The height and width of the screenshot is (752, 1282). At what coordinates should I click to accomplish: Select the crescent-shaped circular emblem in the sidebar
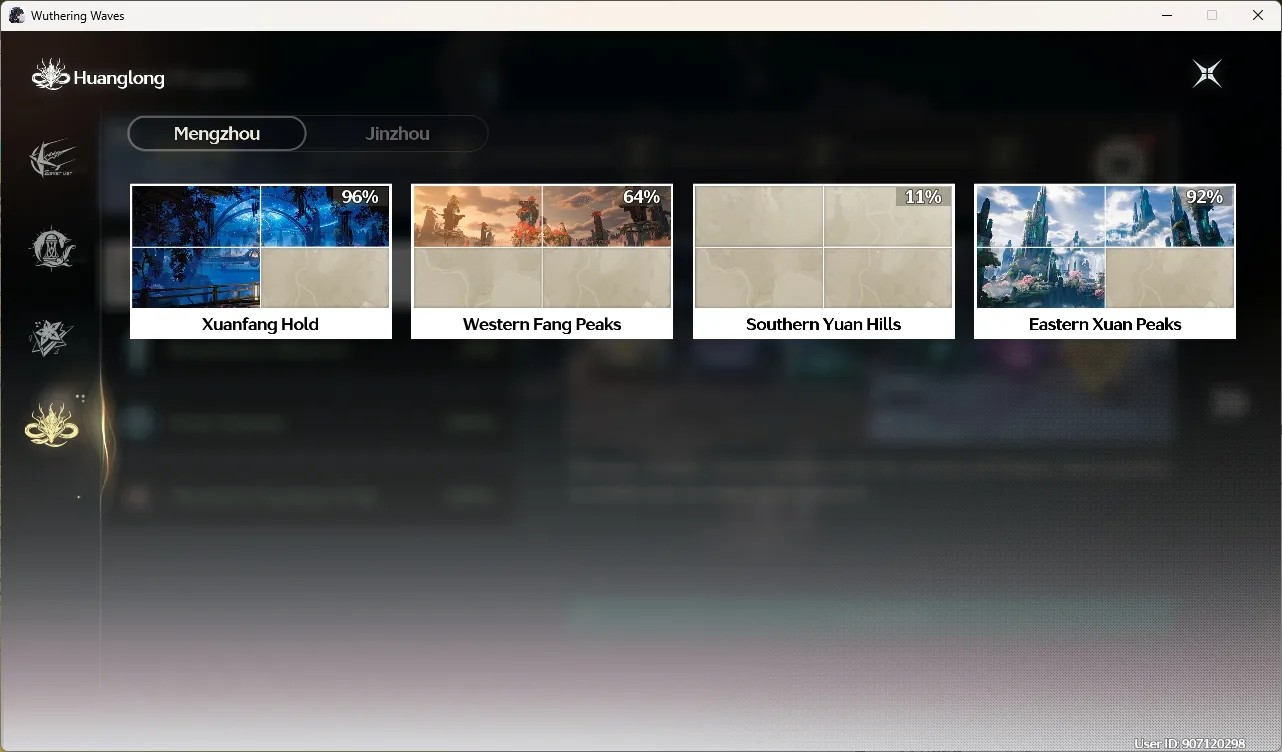point(51,248)
